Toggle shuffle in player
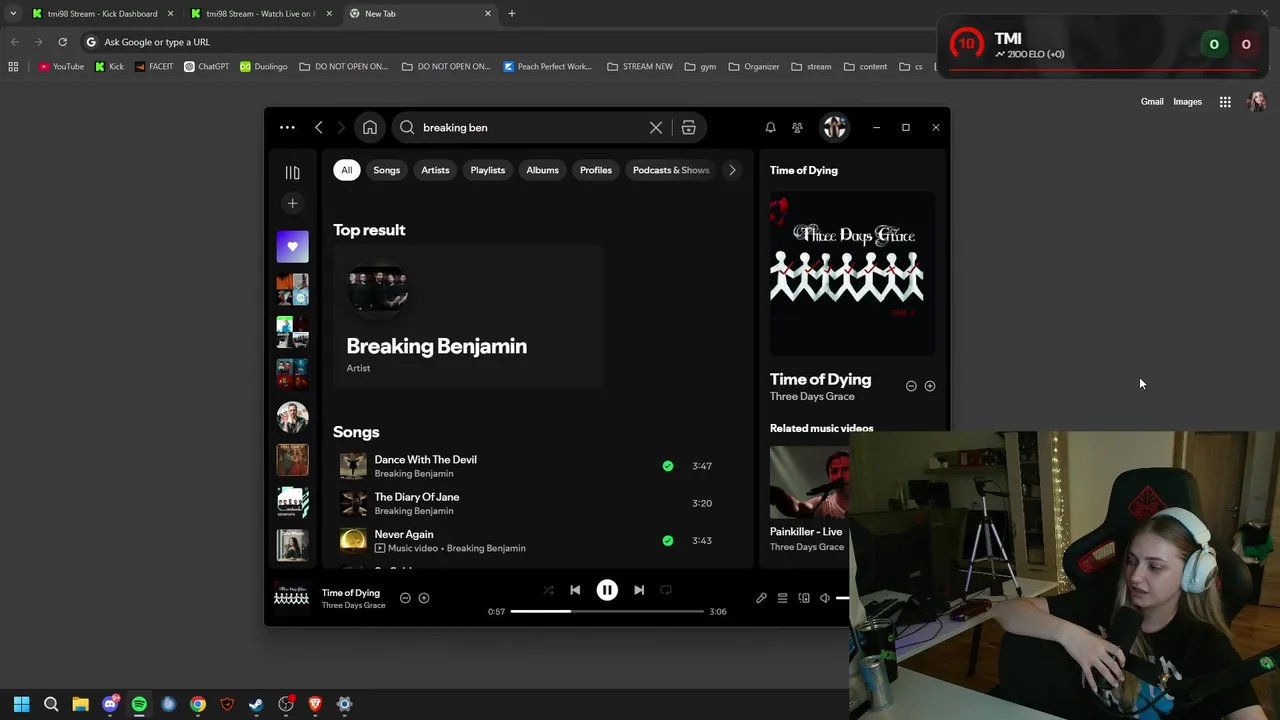 (548, 590)
